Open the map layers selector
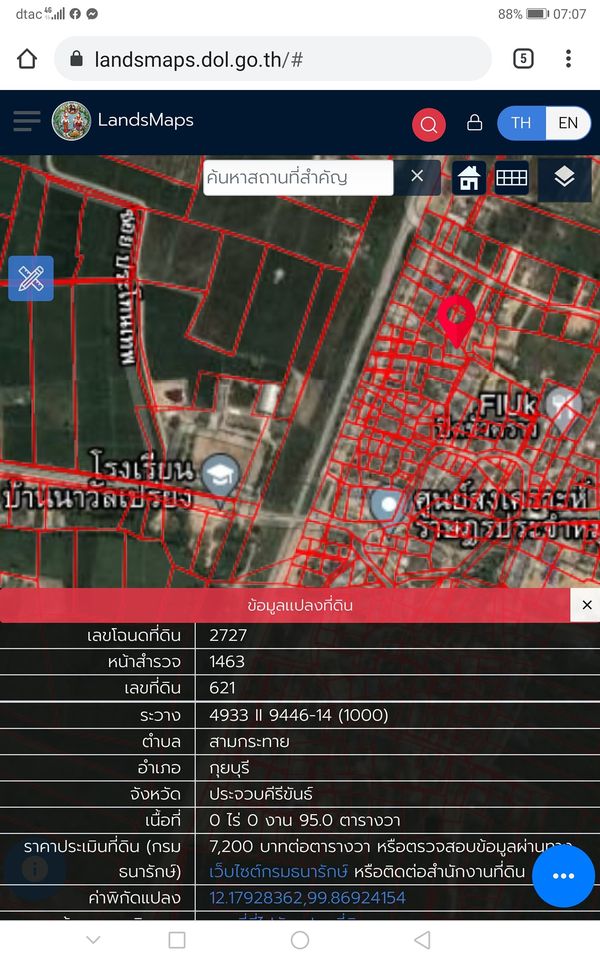 point(564,178)
